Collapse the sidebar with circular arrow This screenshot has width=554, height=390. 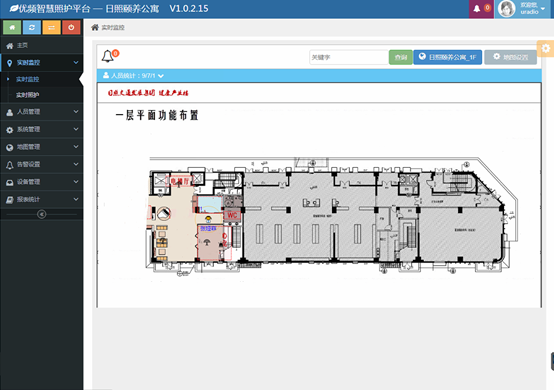point(42,214)
